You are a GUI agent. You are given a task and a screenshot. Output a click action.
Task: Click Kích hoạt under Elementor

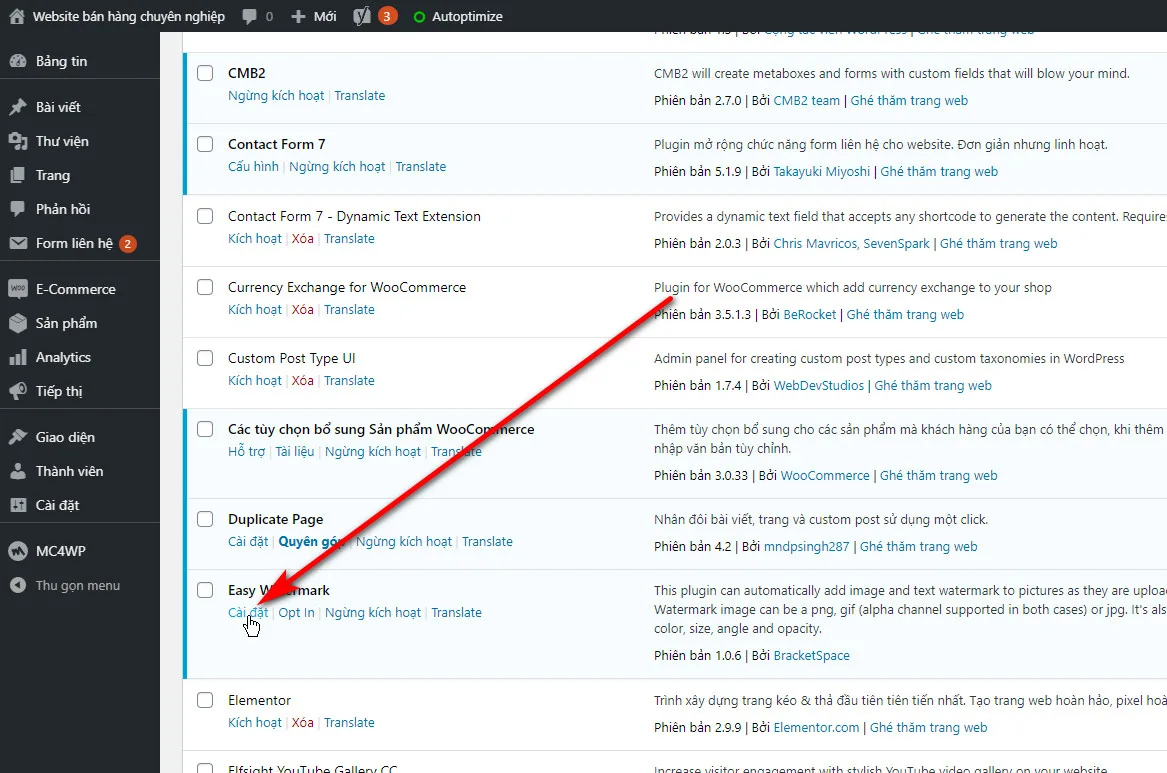tap(255, 722)
